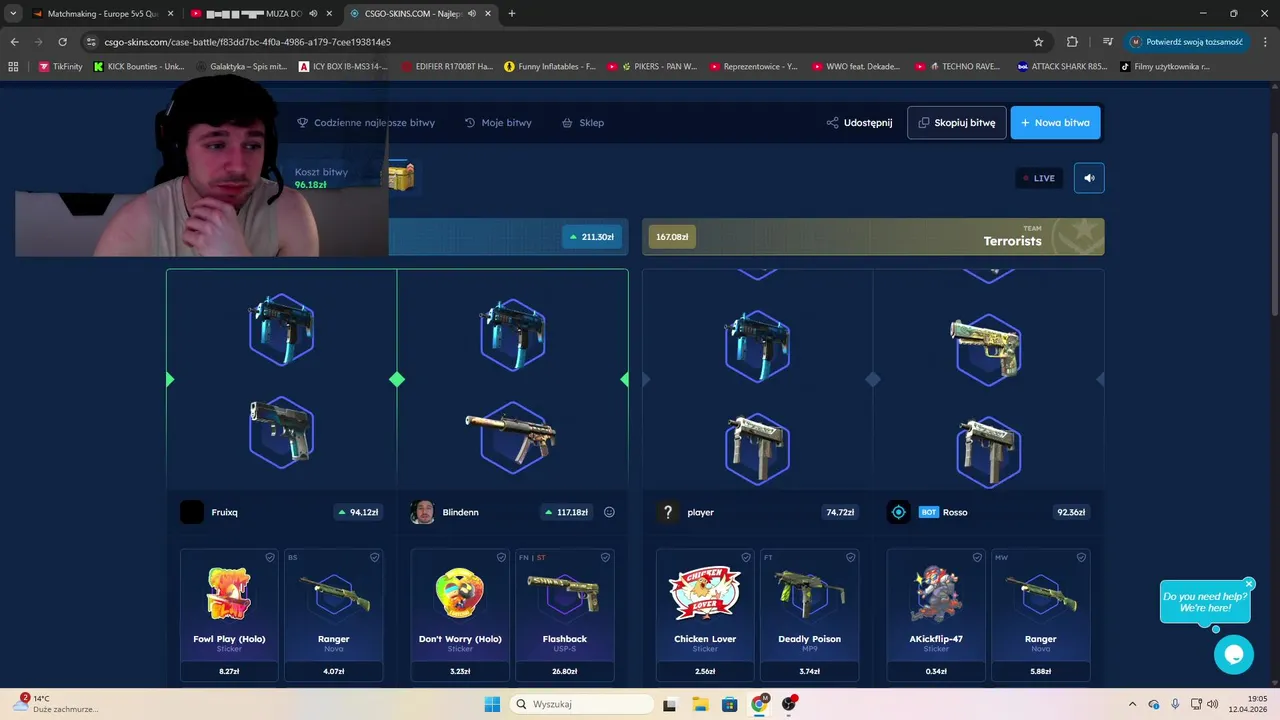Switch to the MUZA DO browser tab
The image size is (1280, 720).
[262, 14]
